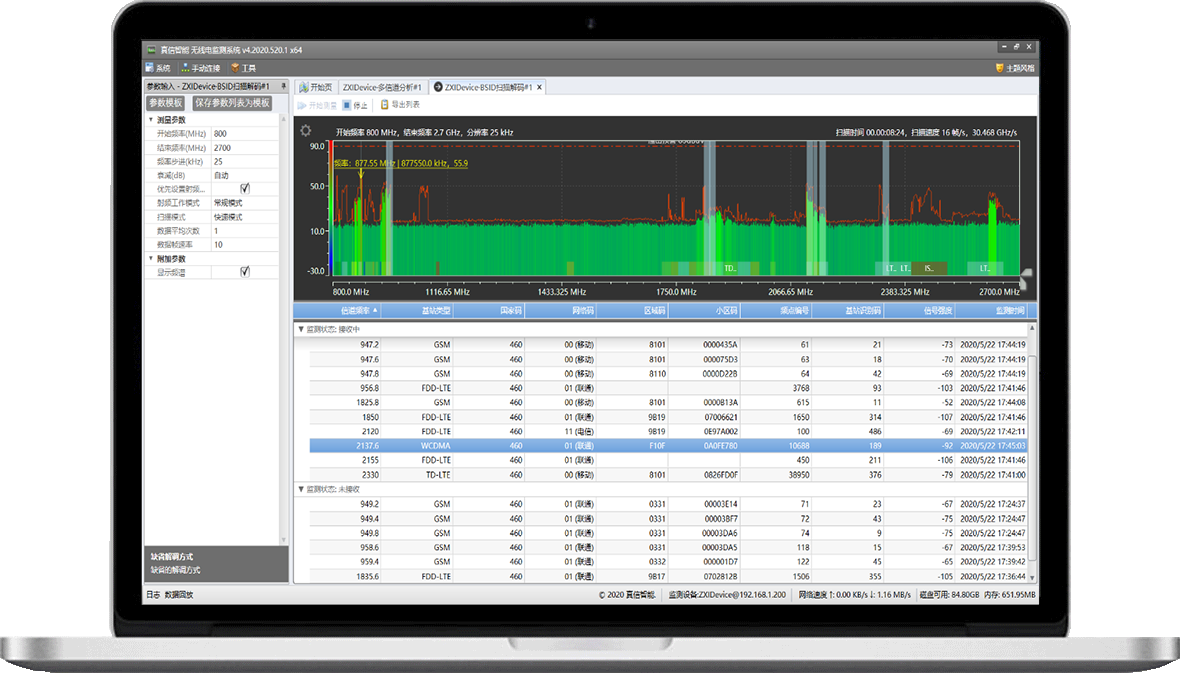Click the theme style shield icon
This screenshot has width=1180, height=673.
[x=999, y=68]
